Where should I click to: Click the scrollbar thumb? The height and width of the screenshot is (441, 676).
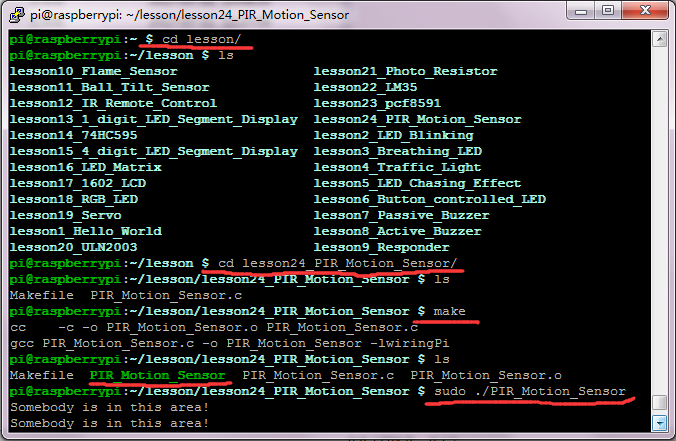[x=660, y=403]
